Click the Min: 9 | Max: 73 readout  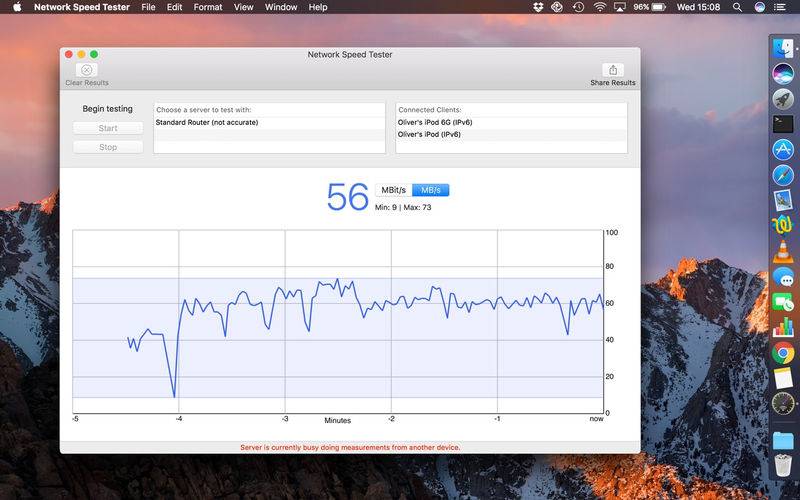point(403,207)
